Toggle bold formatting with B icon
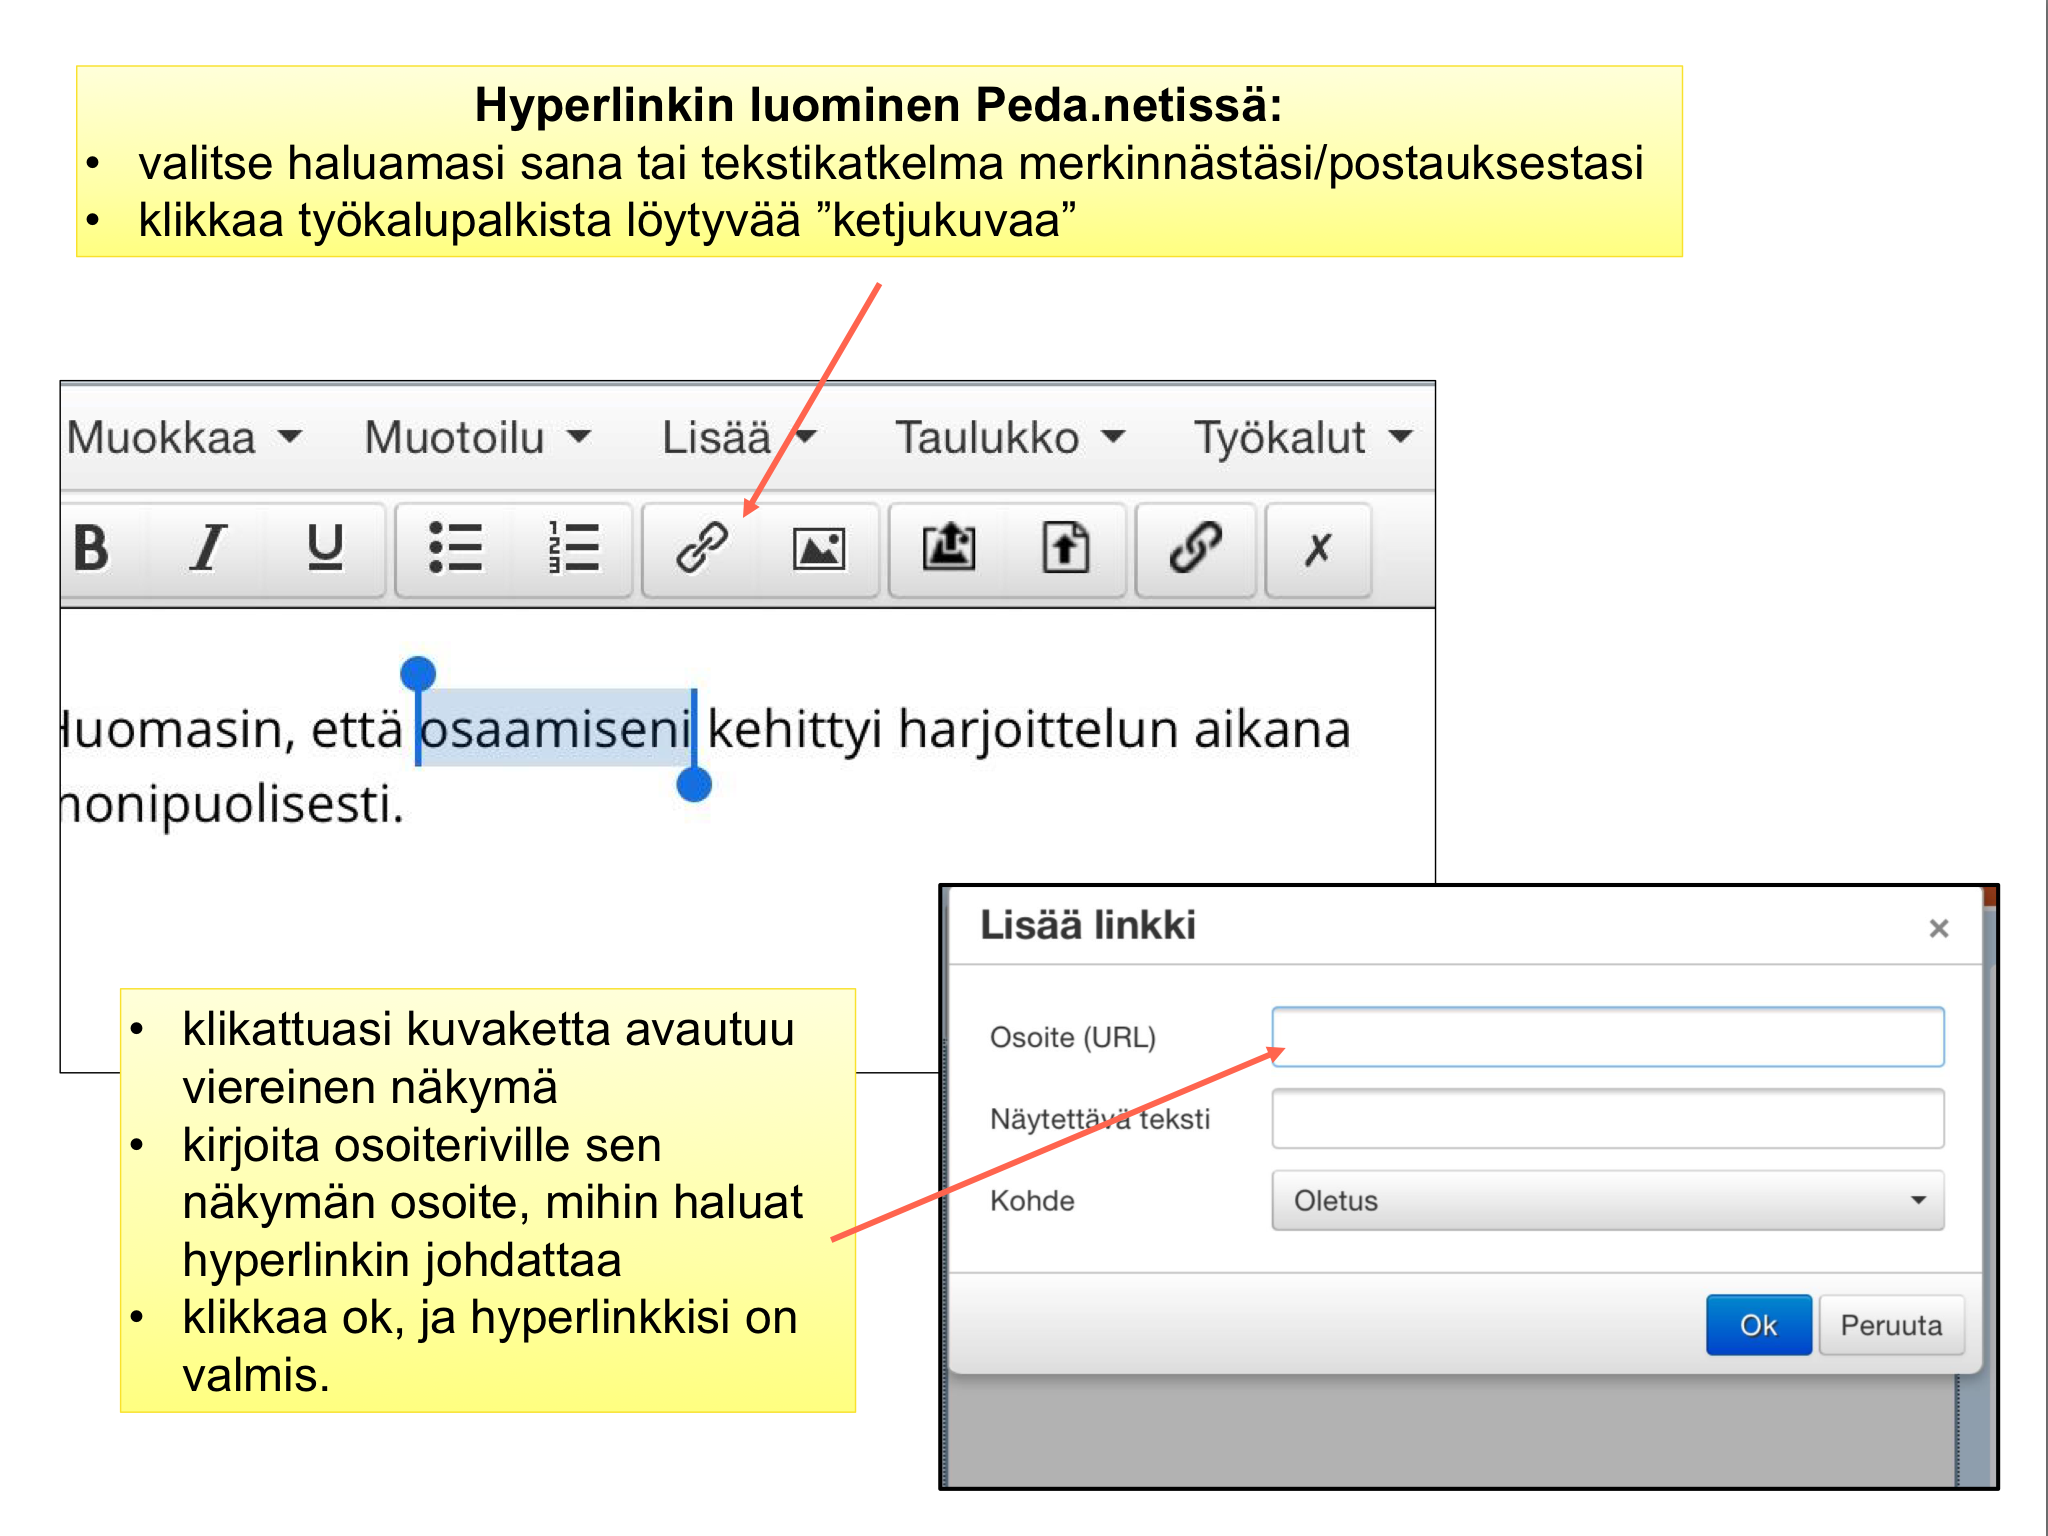Image resolution: width=2048 pixels, height=1536 pixels. [92, 548]
